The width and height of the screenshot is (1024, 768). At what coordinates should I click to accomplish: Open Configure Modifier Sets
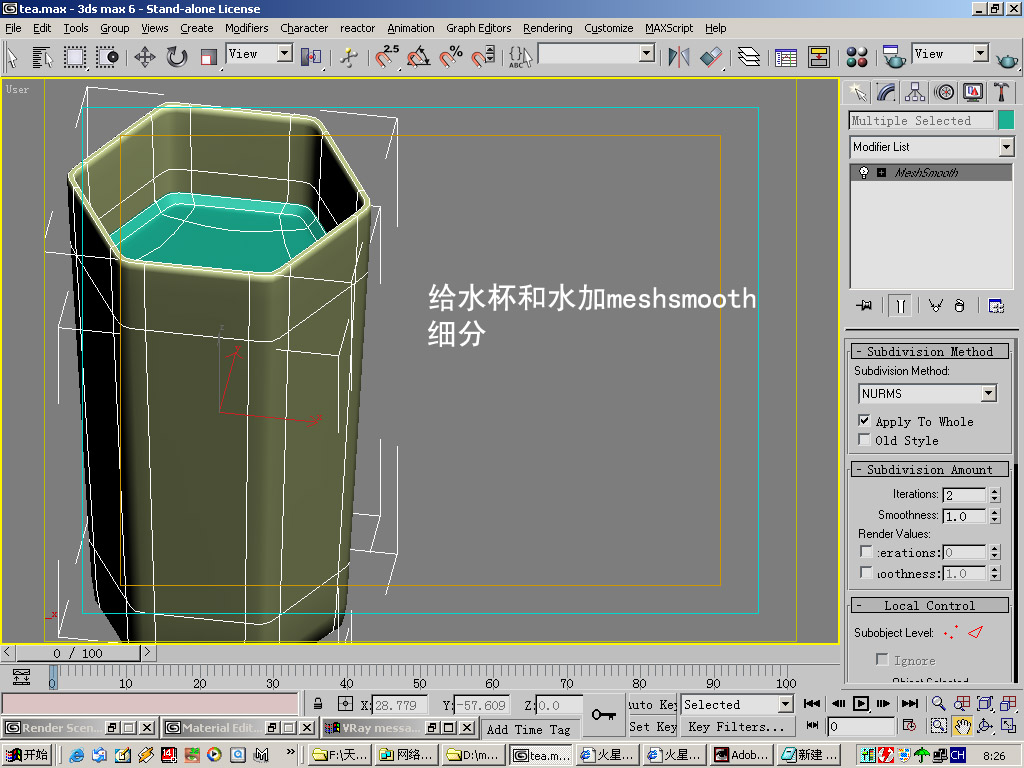996,306
